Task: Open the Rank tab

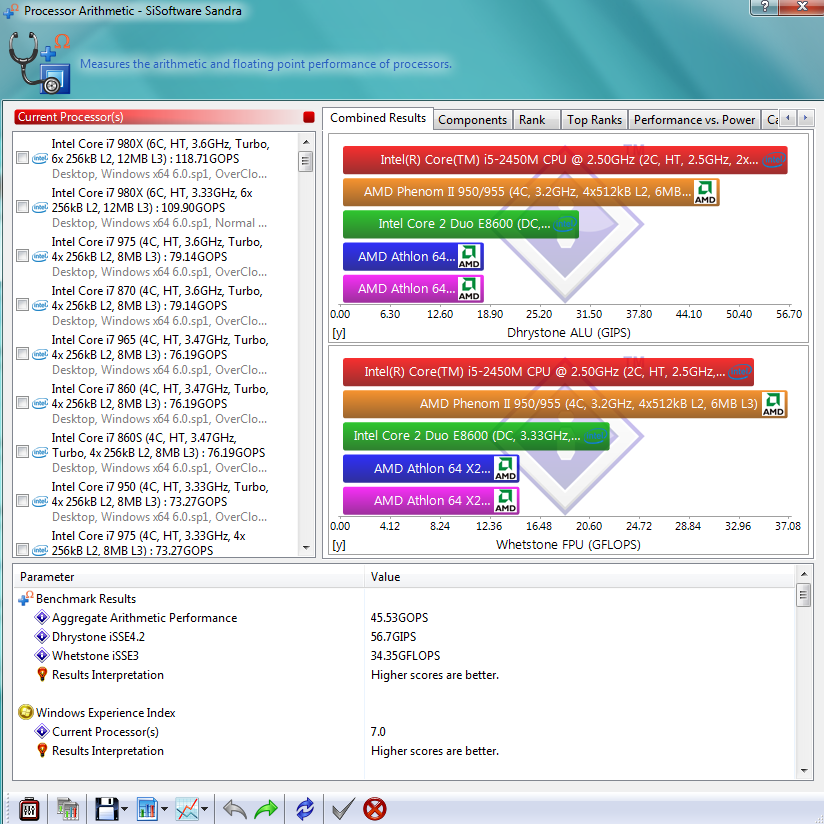Action: coord(535,120)
